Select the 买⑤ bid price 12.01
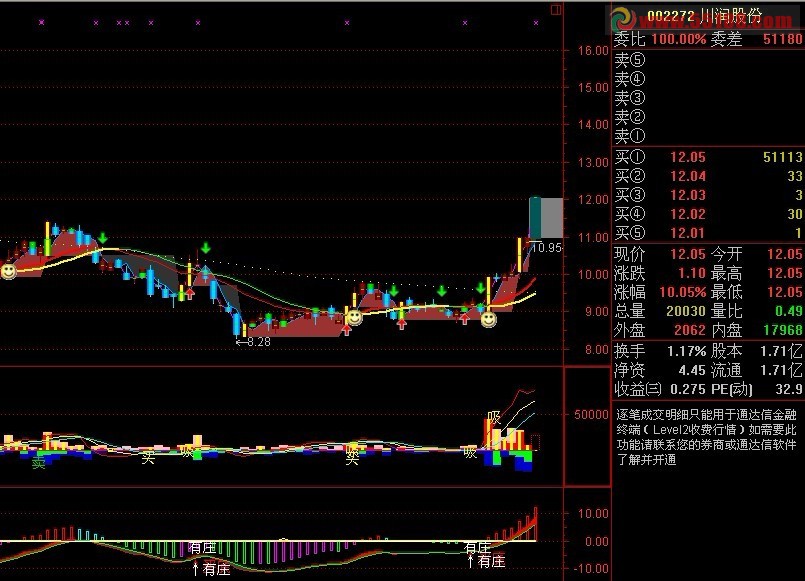 click(688, 233)
